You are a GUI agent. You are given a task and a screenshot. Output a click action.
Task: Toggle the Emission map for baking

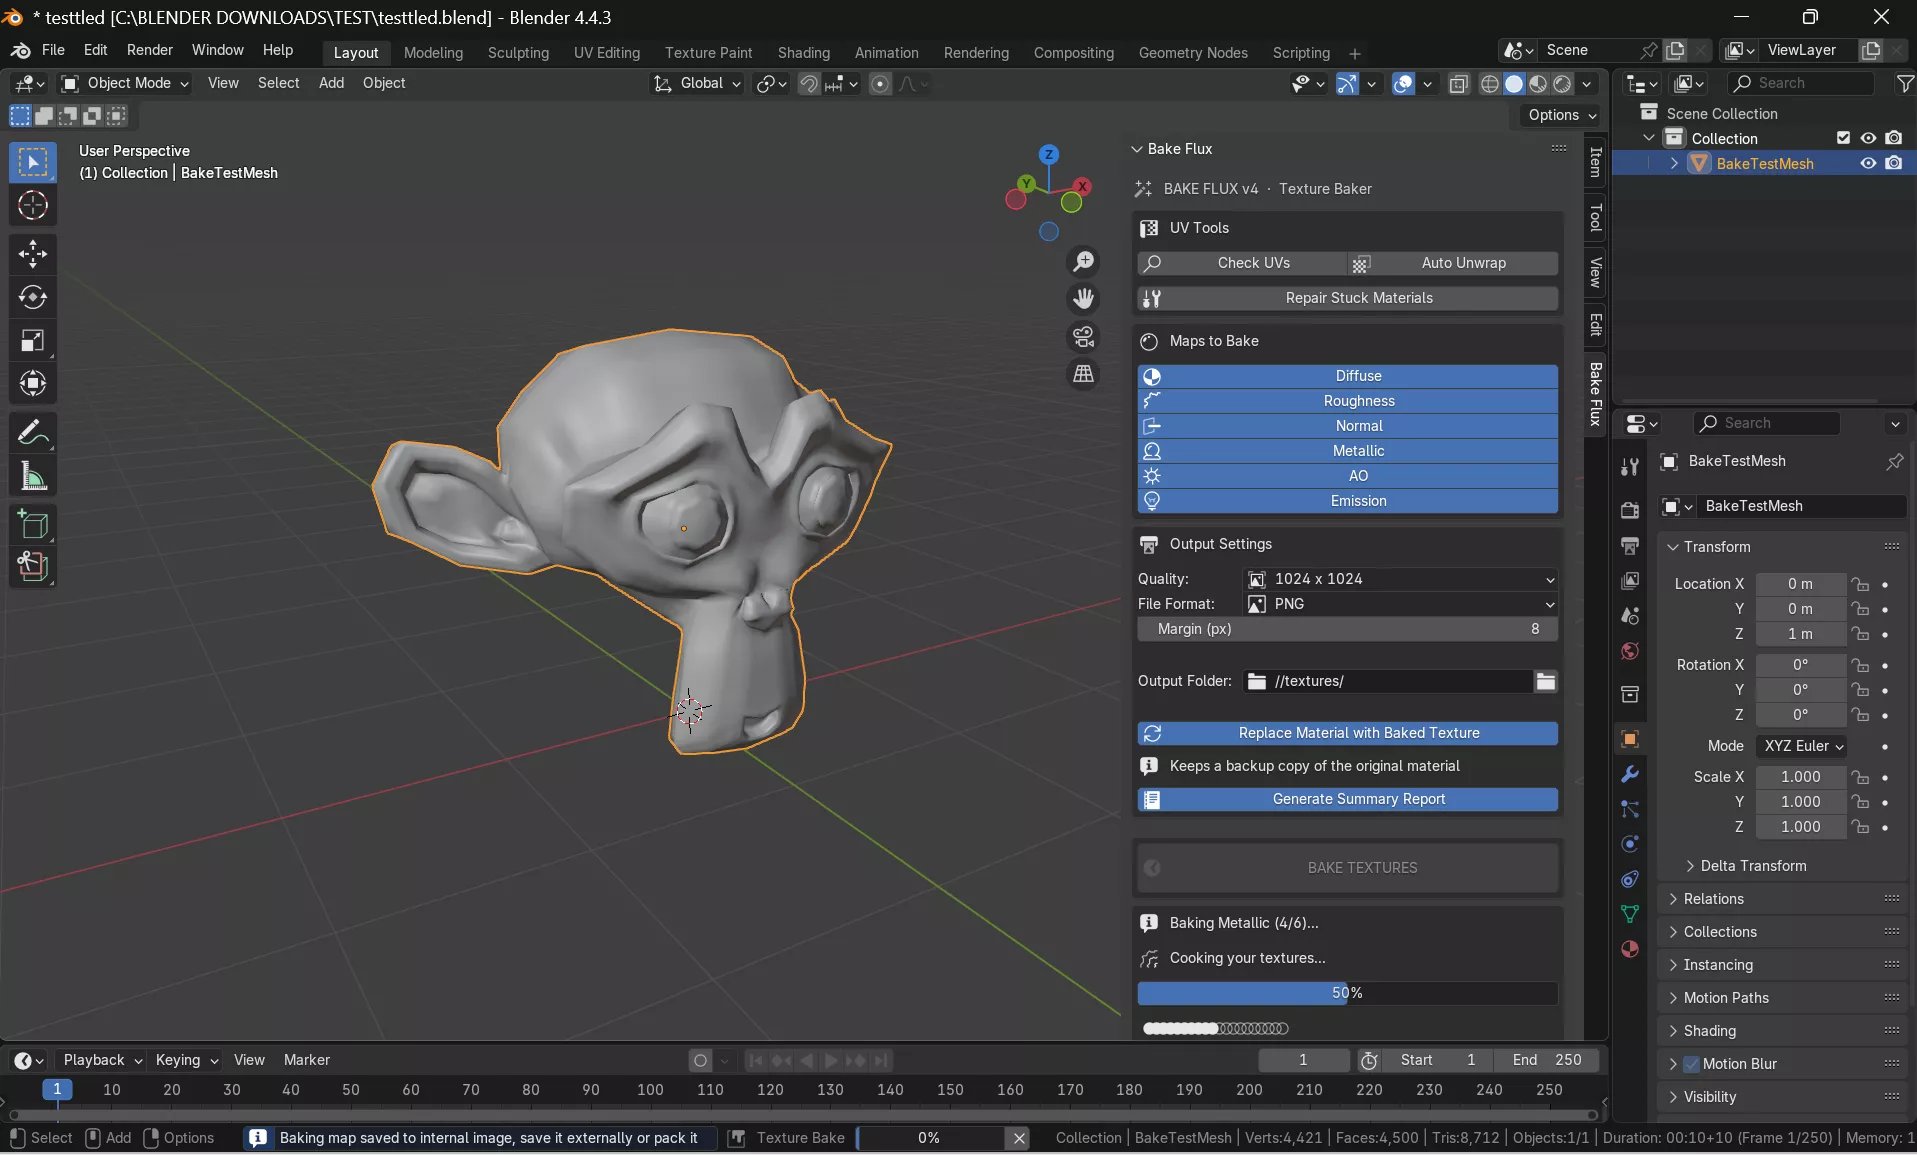point(1348,502)
